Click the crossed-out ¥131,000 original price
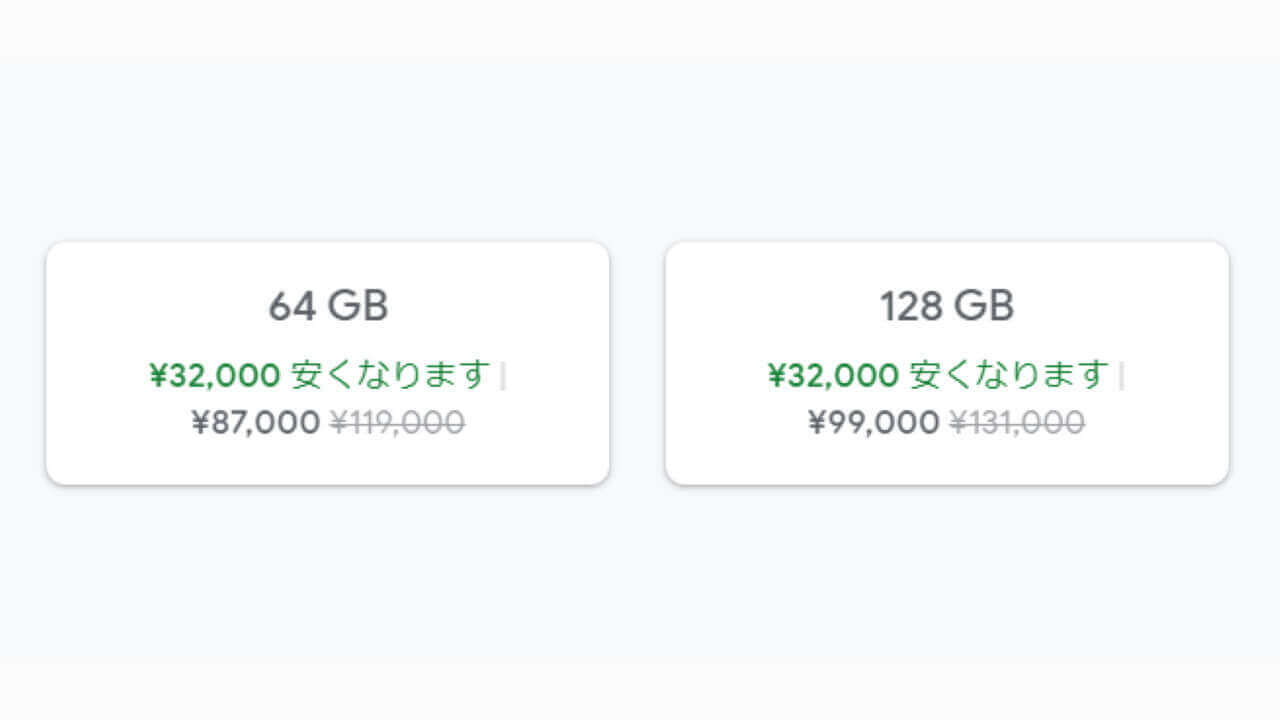Viewport: 1280px width, 720px height. 1016,423
